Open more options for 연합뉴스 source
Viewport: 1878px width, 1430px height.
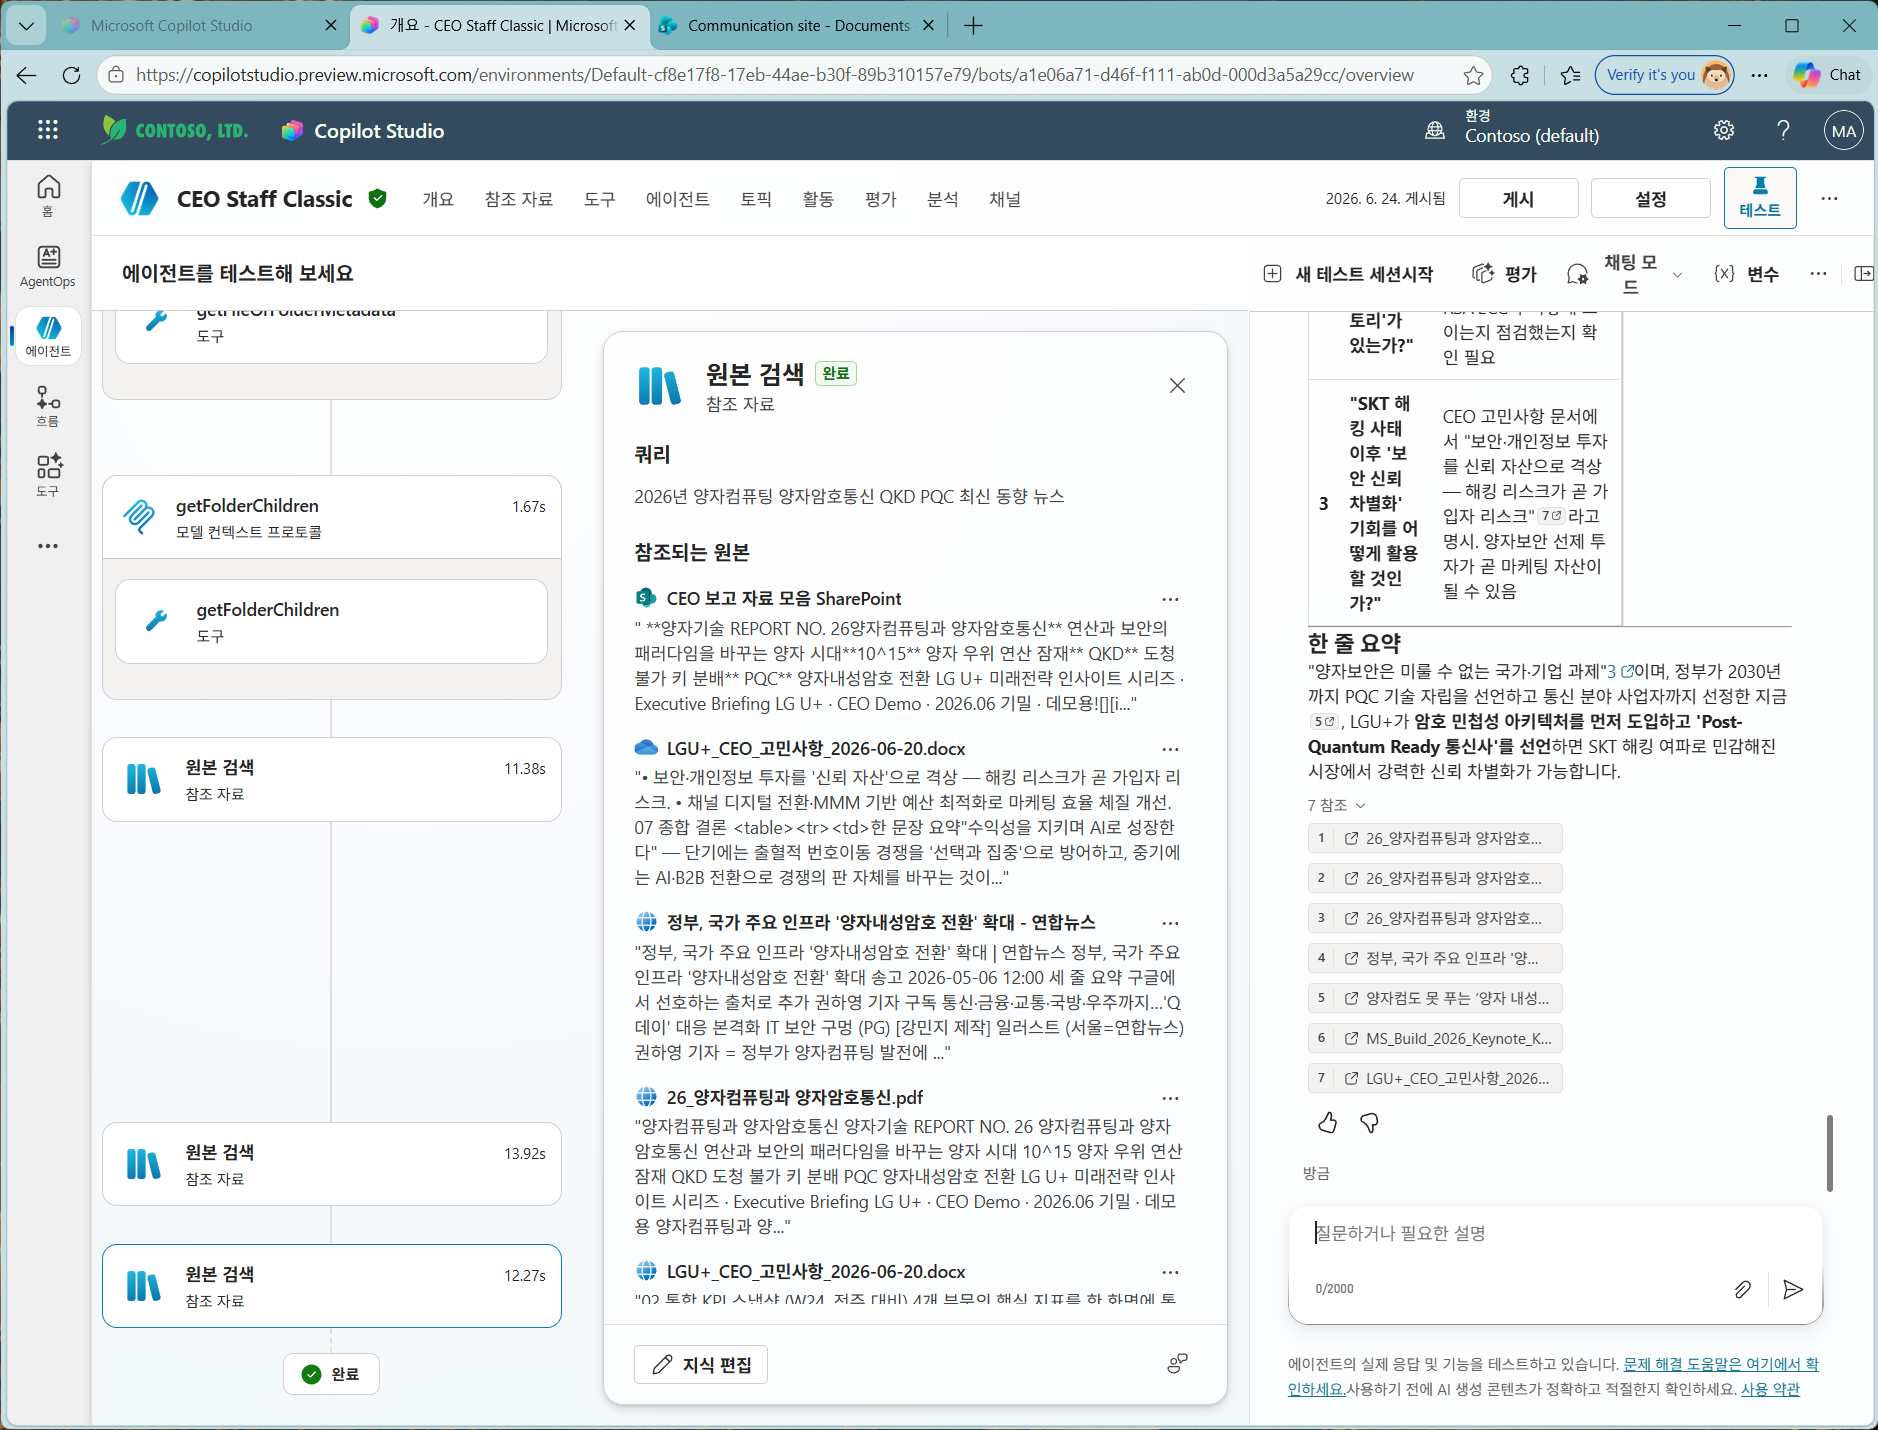1170,923
